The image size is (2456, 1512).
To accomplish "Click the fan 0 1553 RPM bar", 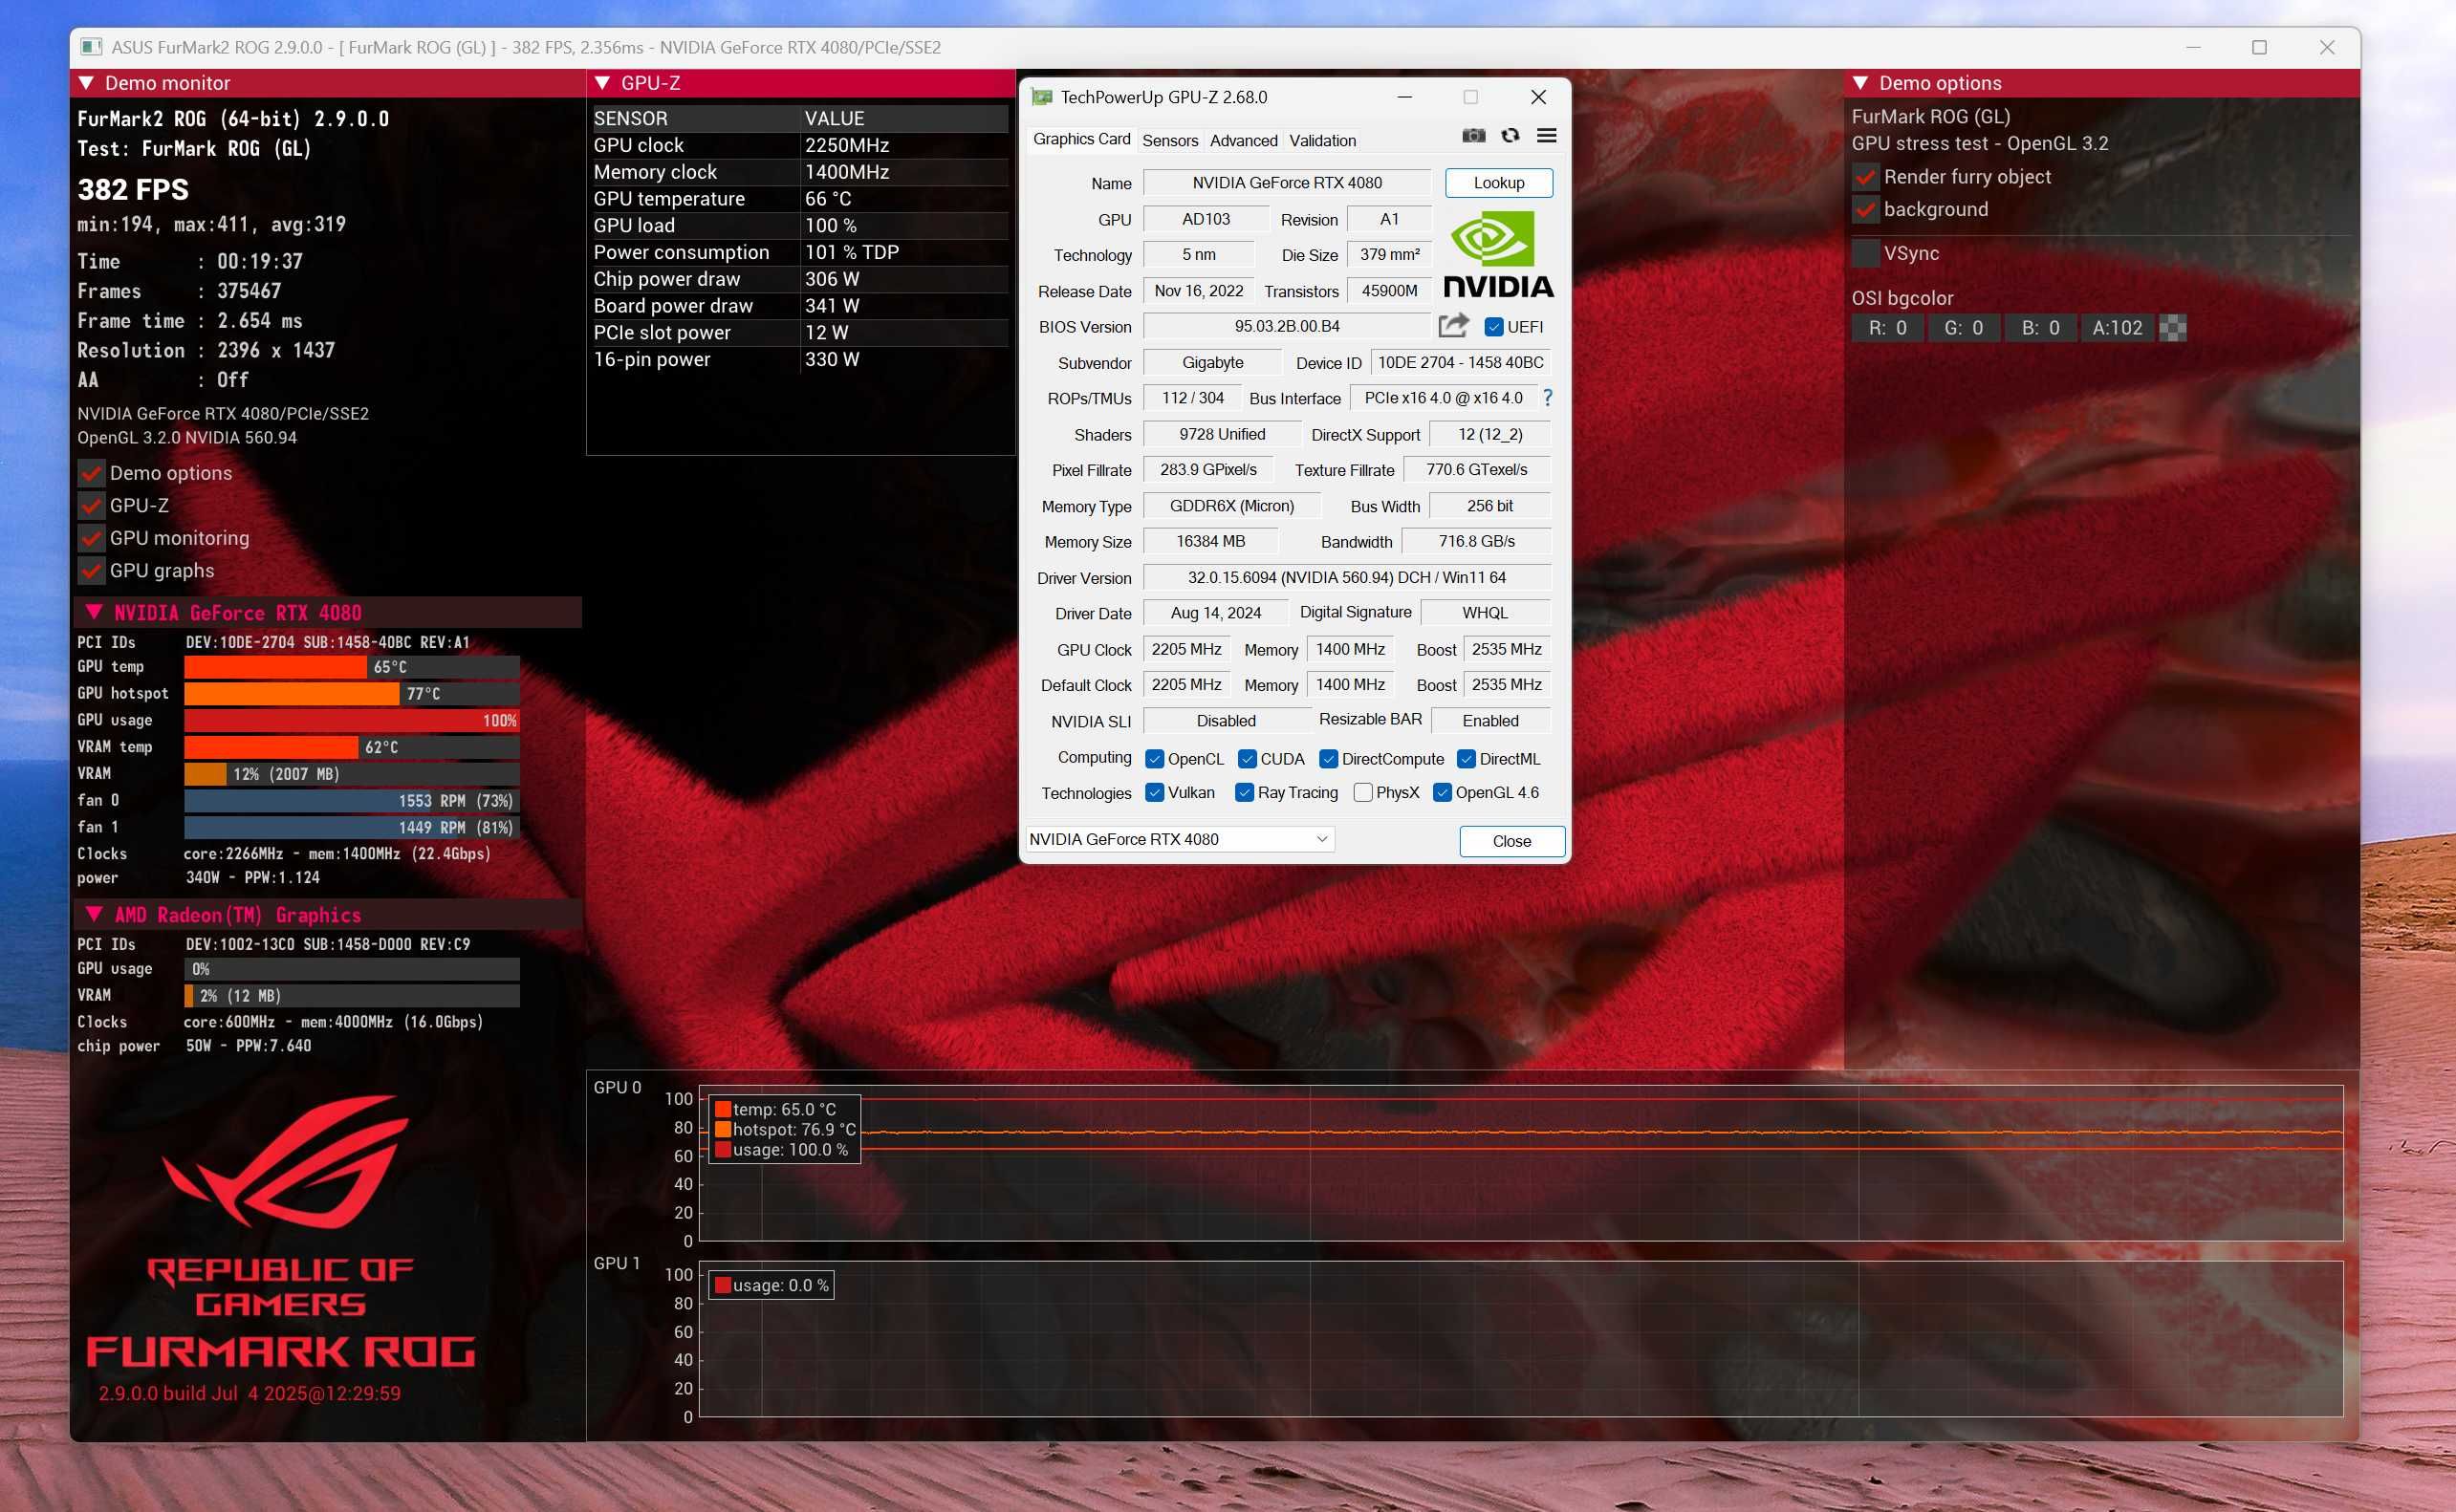I will (352, 801).
